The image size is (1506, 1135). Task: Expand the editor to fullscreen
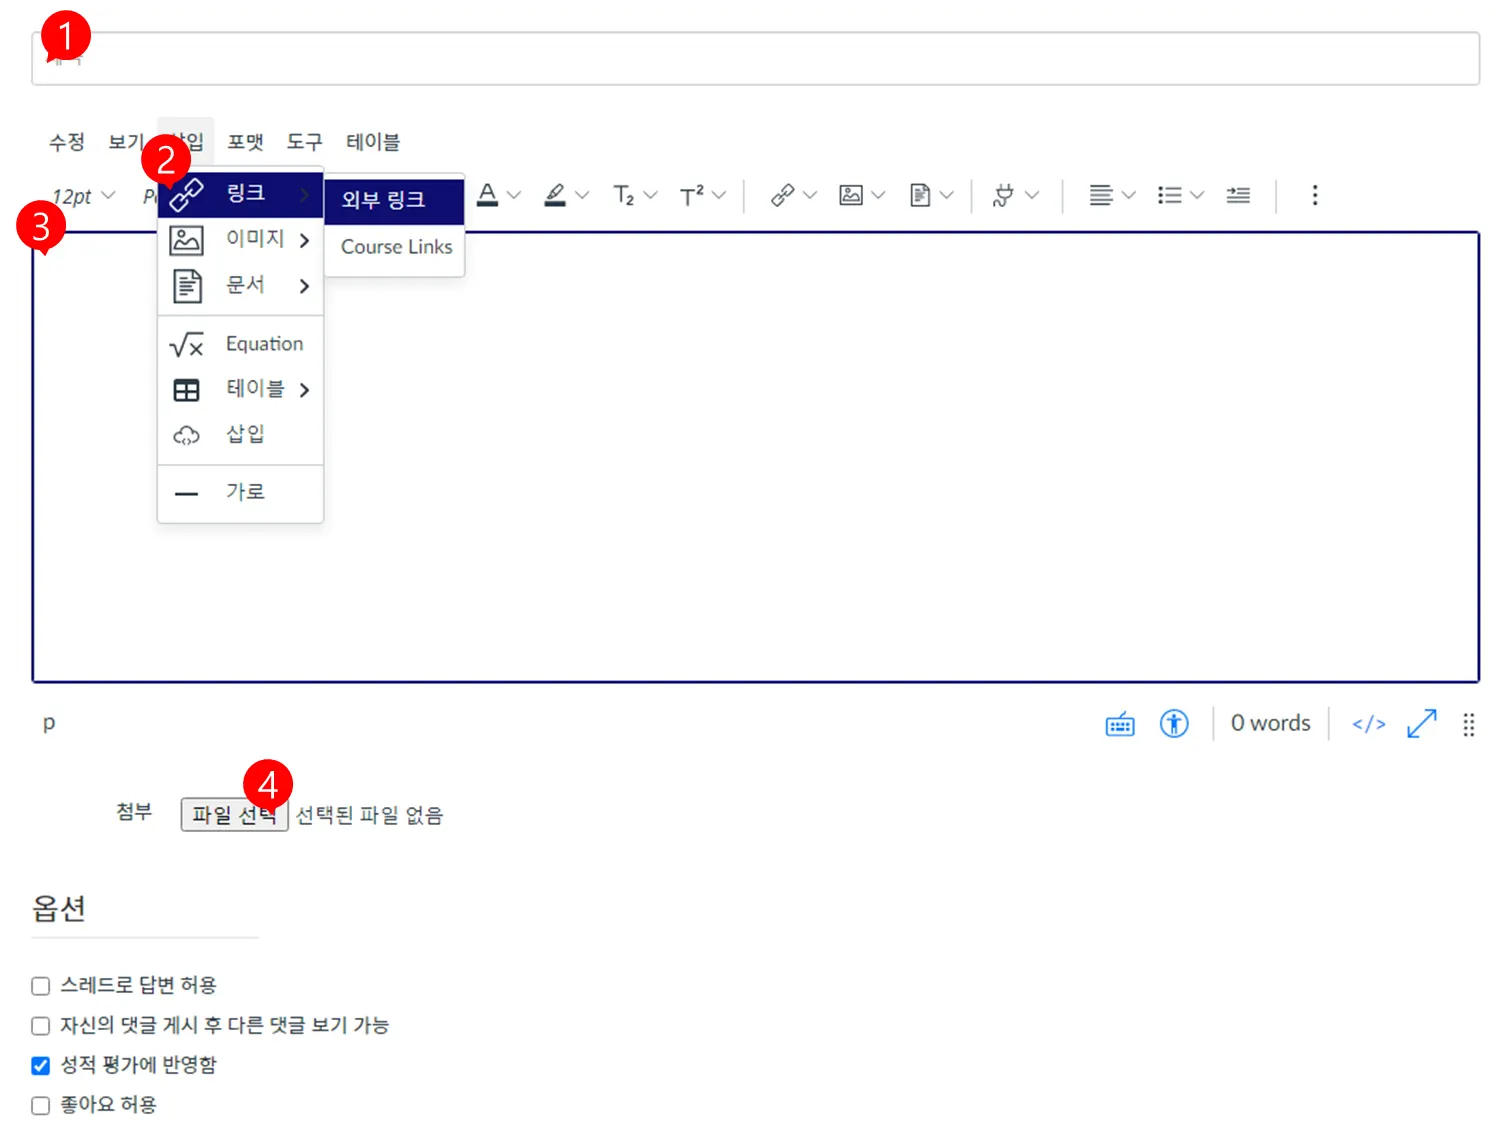coord(1422,723)
